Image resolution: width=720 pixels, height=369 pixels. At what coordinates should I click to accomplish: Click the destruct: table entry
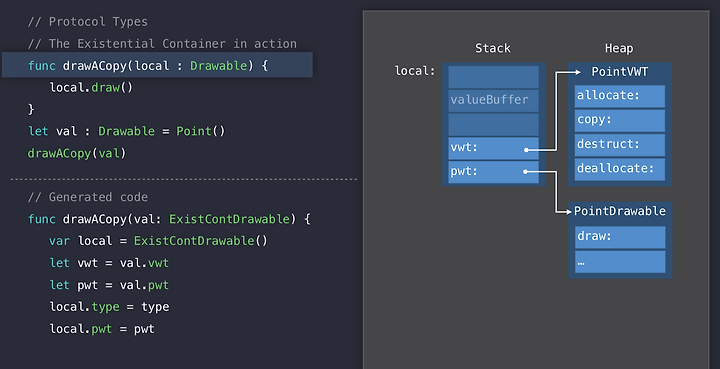tap(620, 145)
